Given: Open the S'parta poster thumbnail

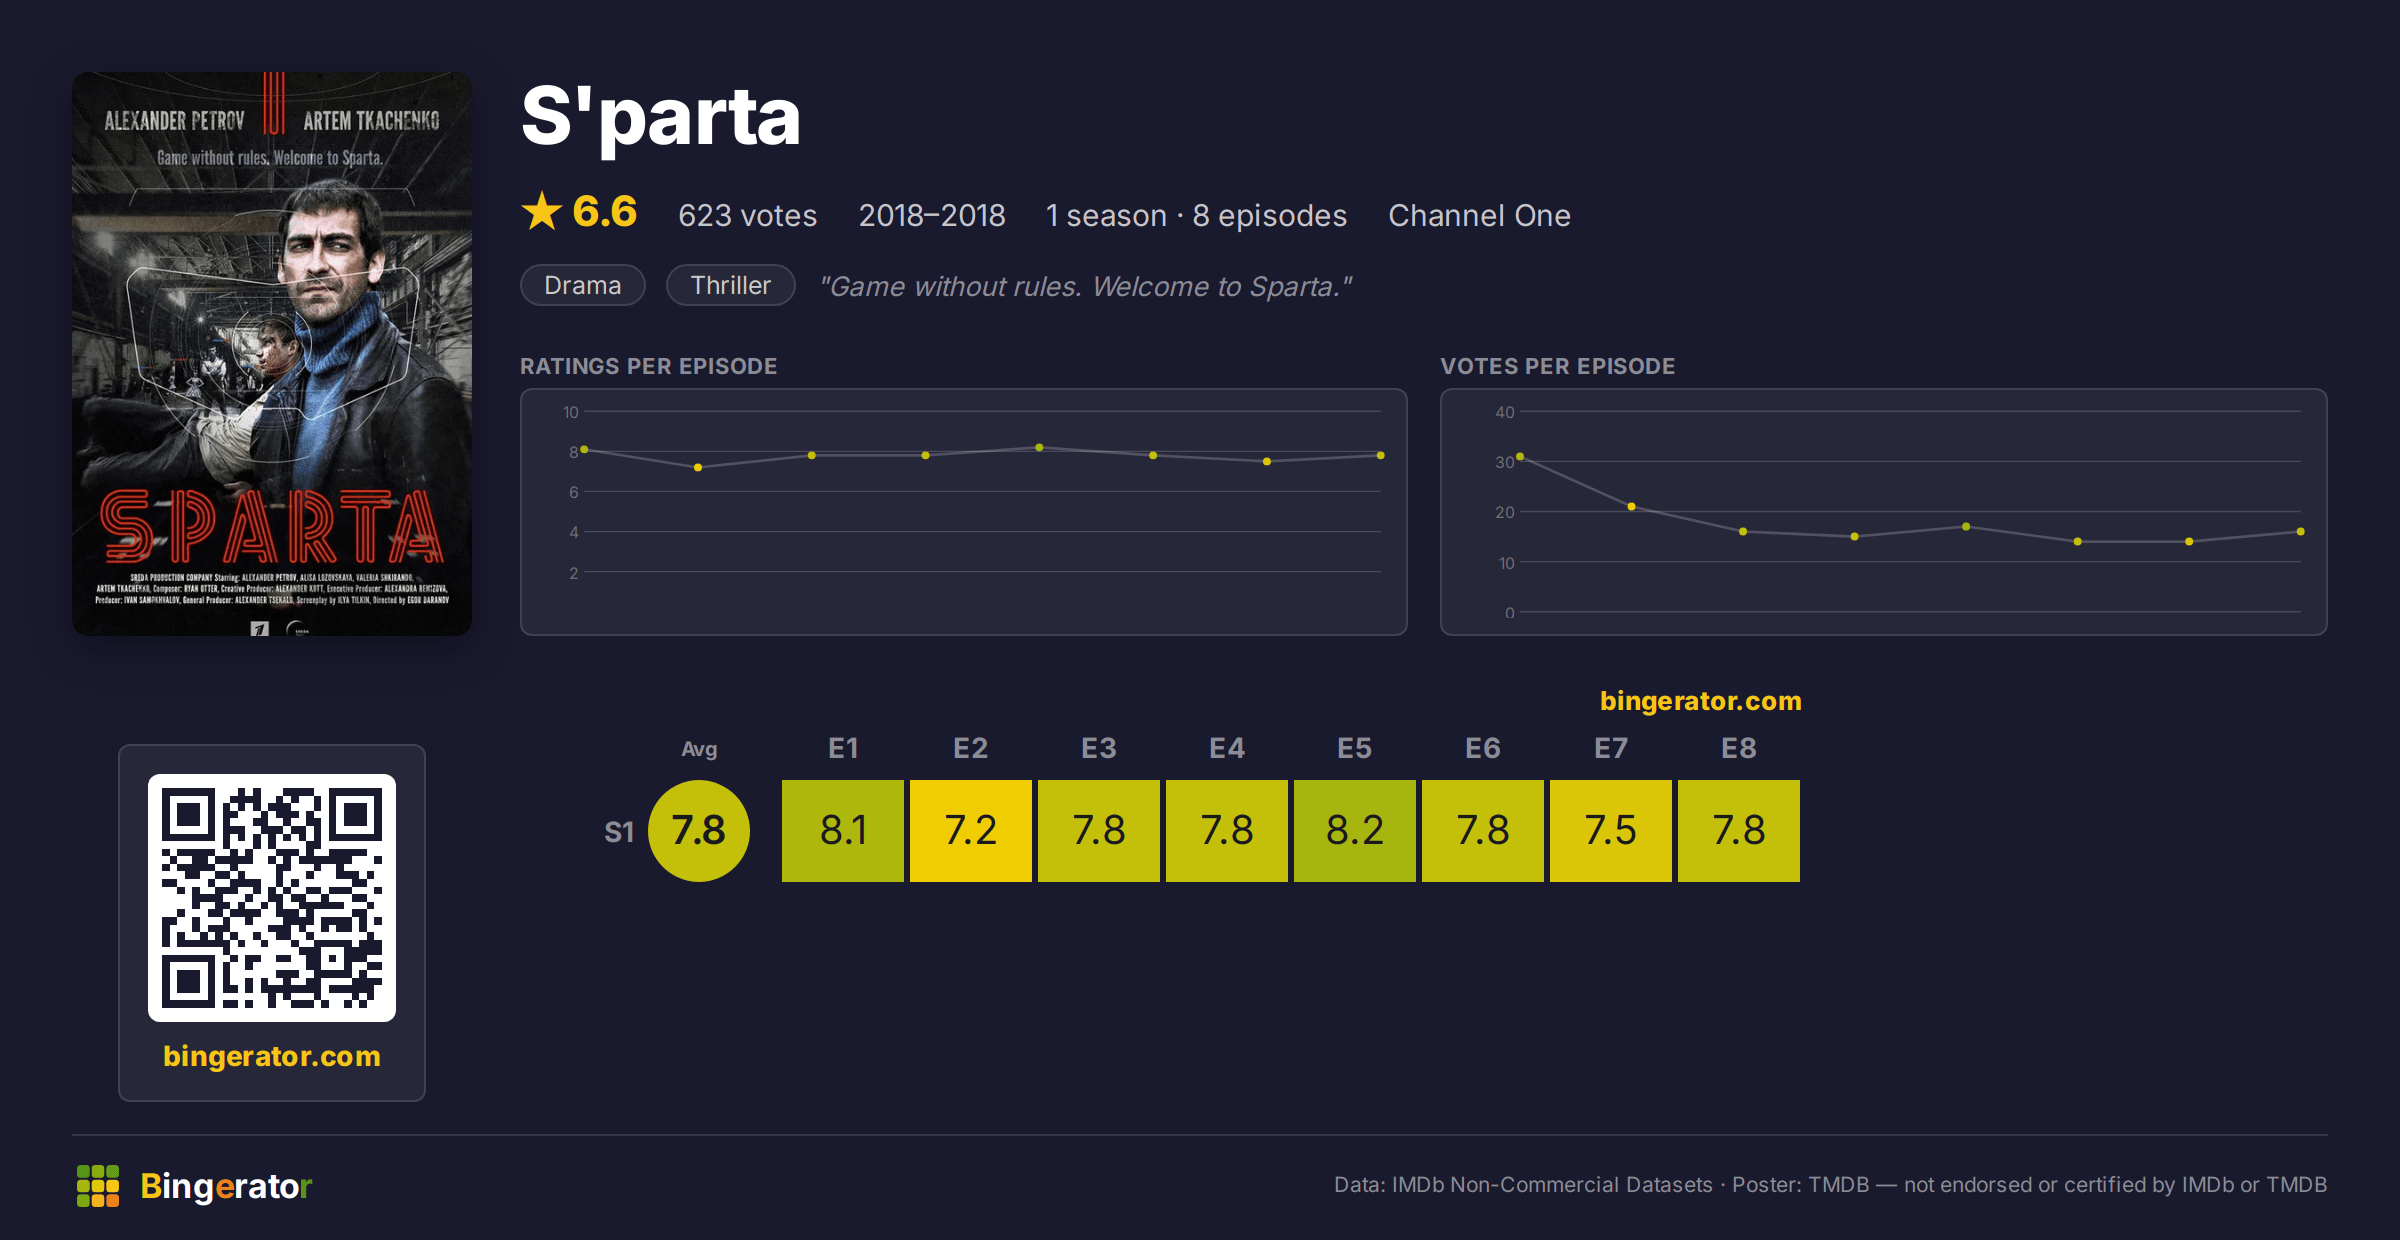Looking at the screenshot, I should [x=272, y=353].
